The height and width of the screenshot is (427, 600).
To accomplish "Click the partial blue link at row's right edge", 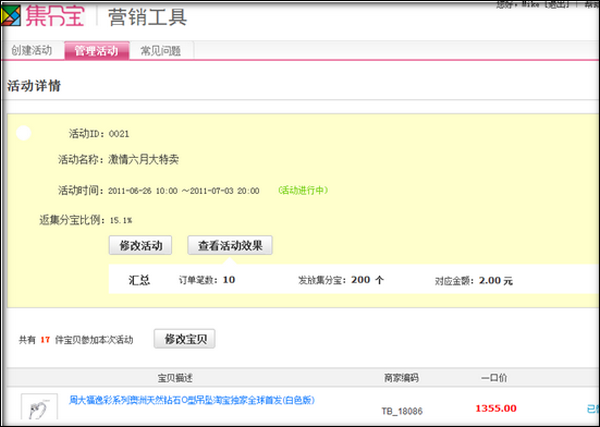I will click(593, 408).
